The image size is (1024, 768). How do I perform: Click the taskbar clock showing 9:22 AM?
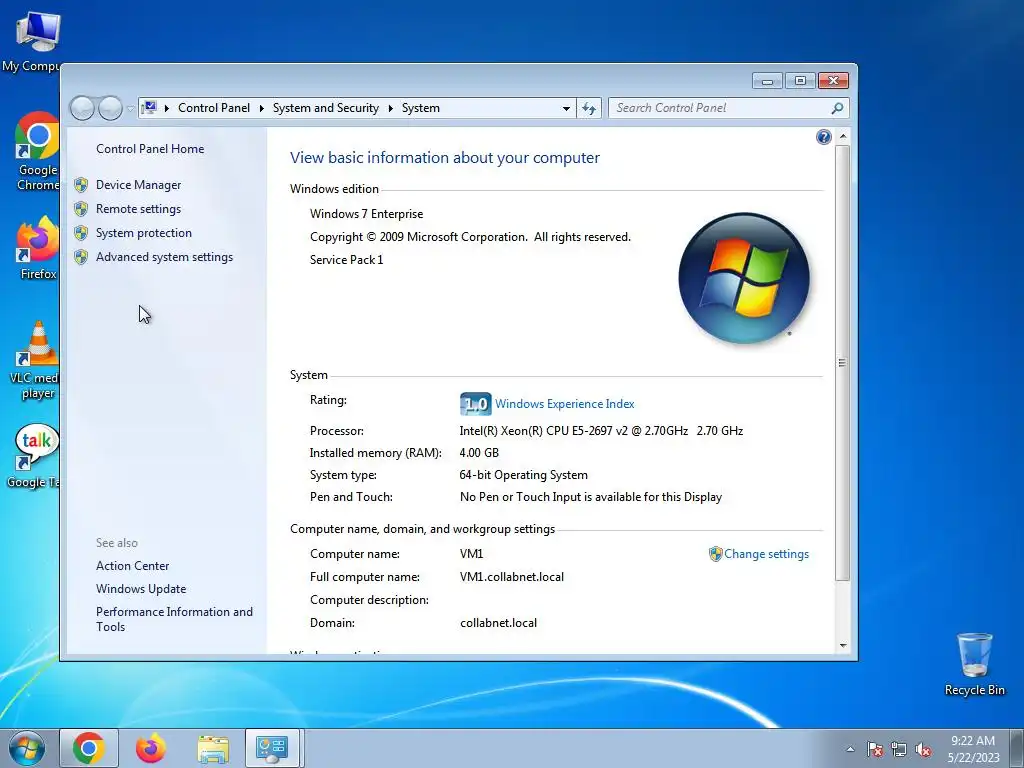(x=973, y=749)
